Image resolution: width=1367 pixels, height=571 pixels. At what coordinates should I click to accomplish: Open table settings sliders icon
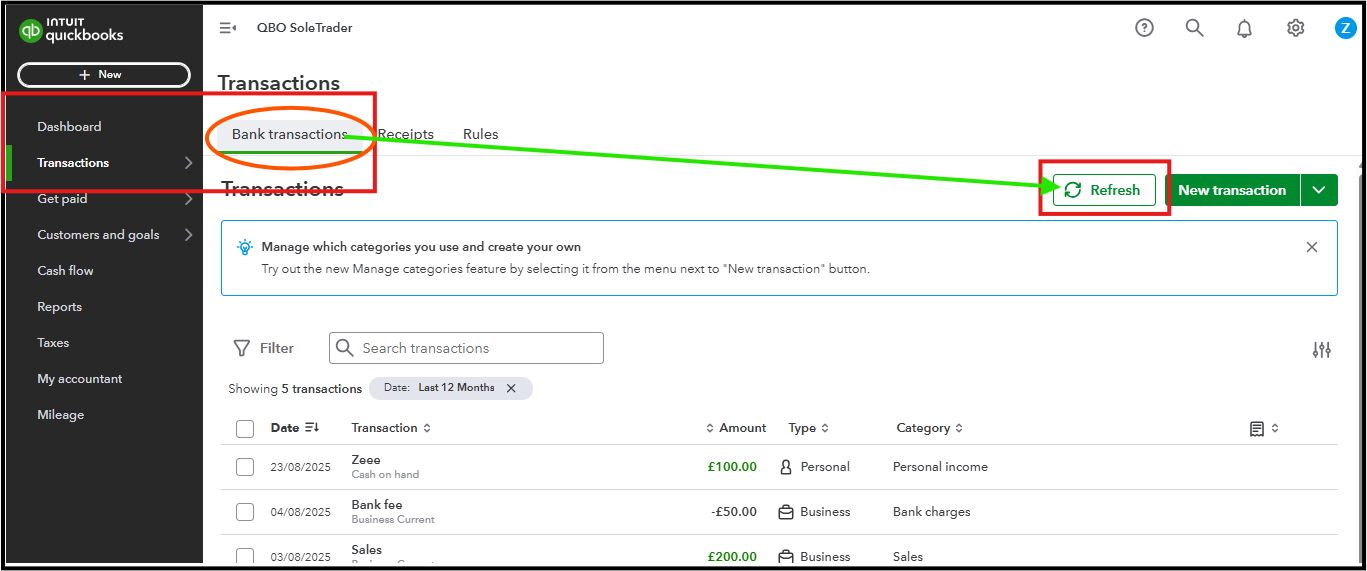[x=1321, y=349]
